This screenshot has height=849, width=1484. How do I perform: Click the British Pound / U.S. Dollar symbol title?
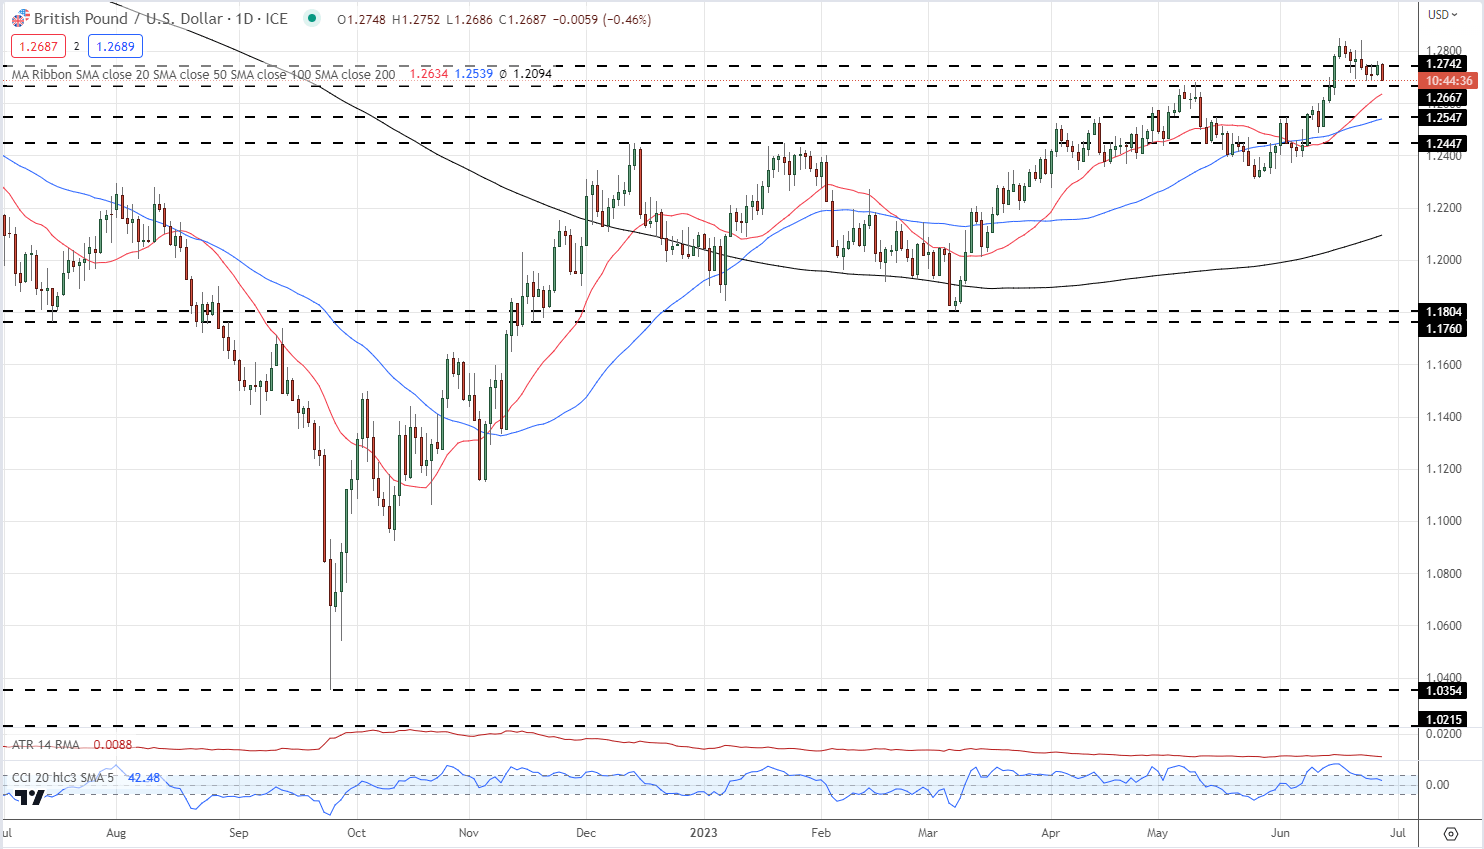(160, 19)
